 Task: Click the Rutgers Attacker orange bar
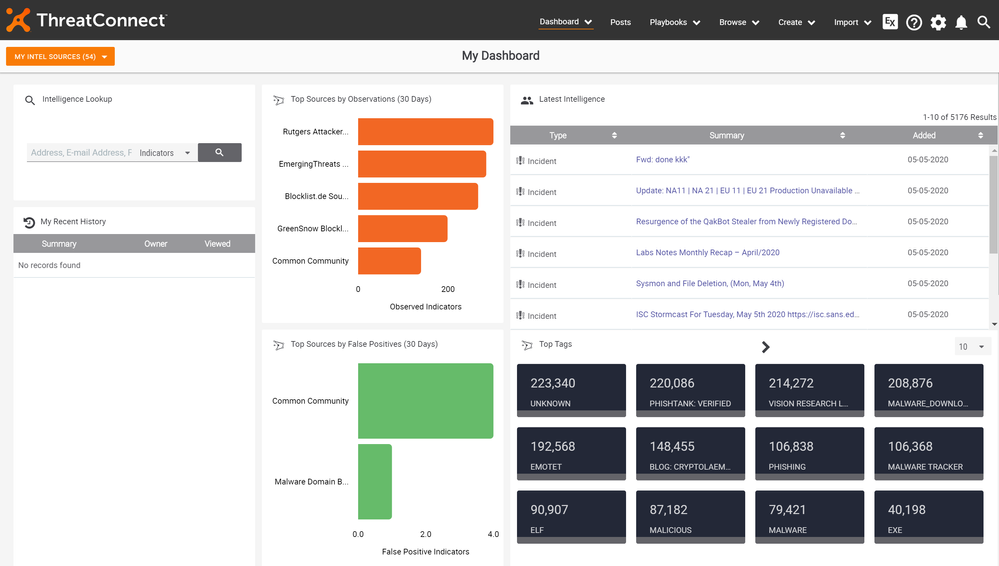pos(426,131)
